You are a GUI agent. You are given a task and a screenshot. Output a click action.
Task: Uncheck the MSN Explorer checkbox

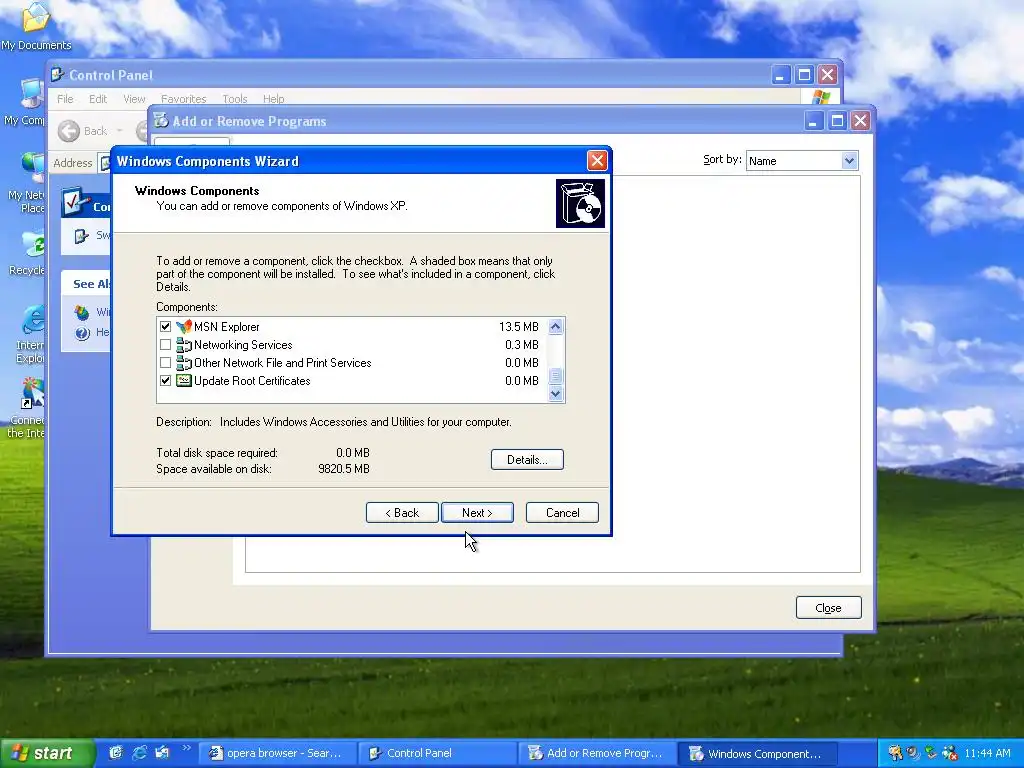[x=165, y=327]
